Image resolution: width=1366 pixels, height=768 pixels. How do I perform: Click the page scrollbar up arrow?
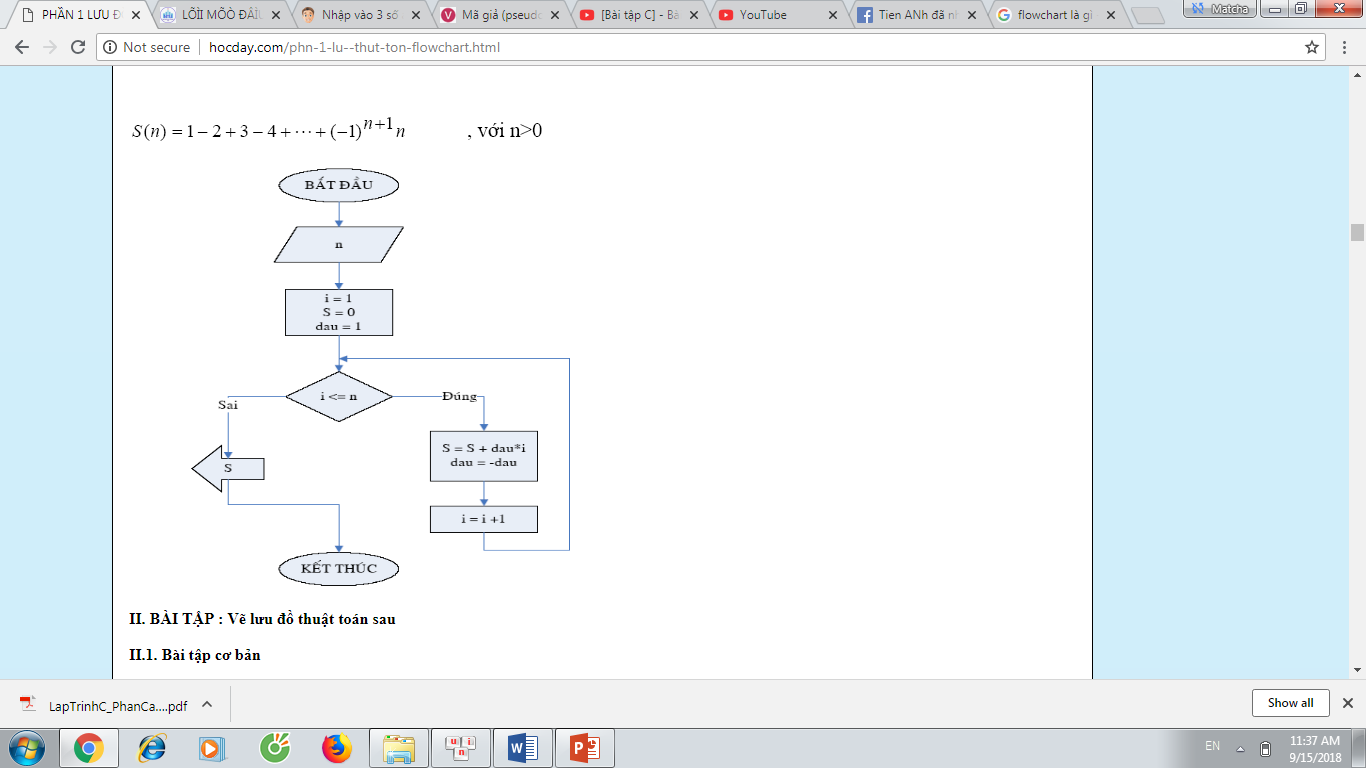(x=1357, y=74)
